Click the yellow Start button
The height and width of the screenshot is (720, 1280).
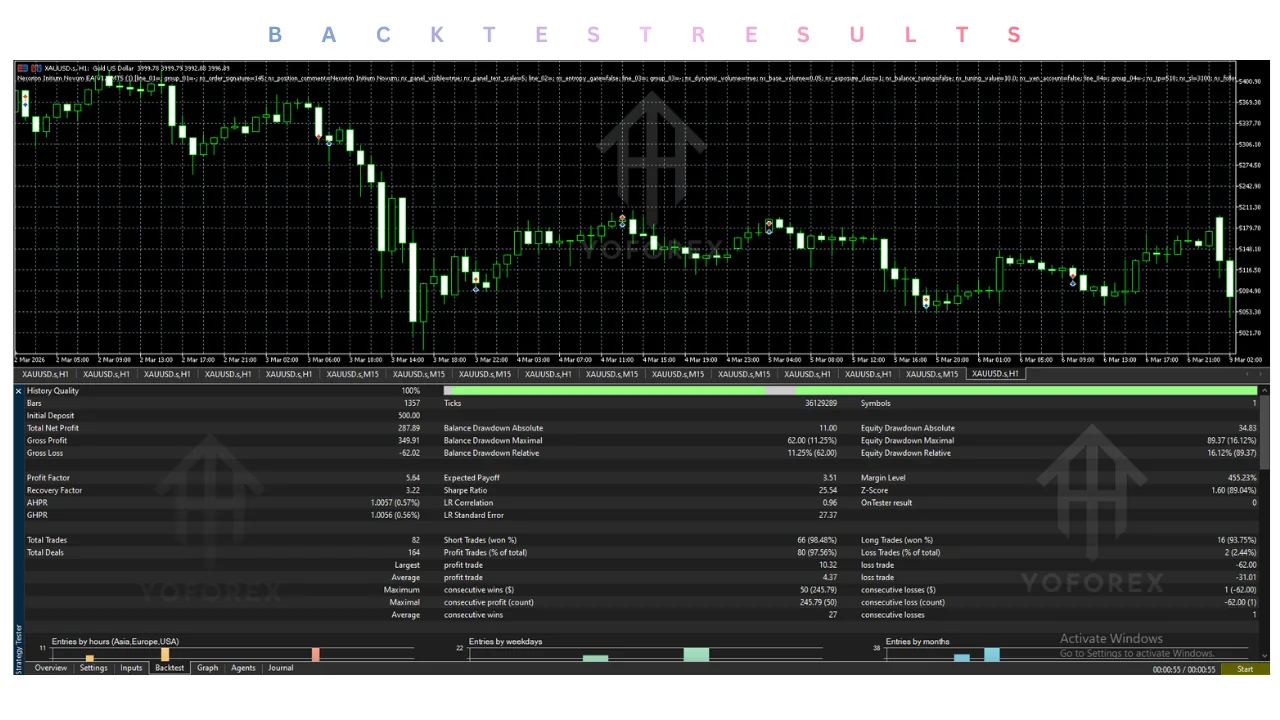pyautogui.click(x=1245, y=669)
